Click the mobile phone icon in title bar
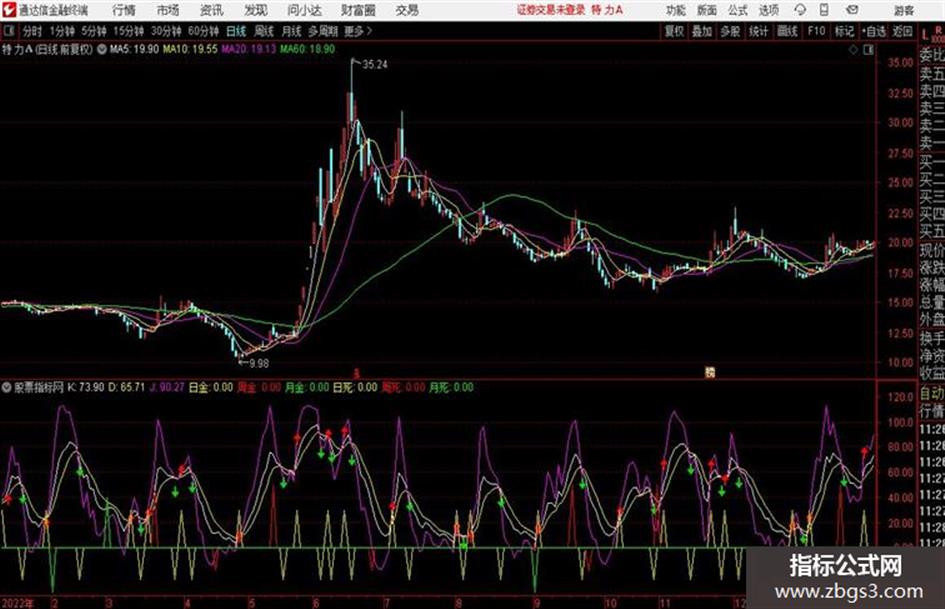Screen dimensions: 945x609 coord(824,10)
